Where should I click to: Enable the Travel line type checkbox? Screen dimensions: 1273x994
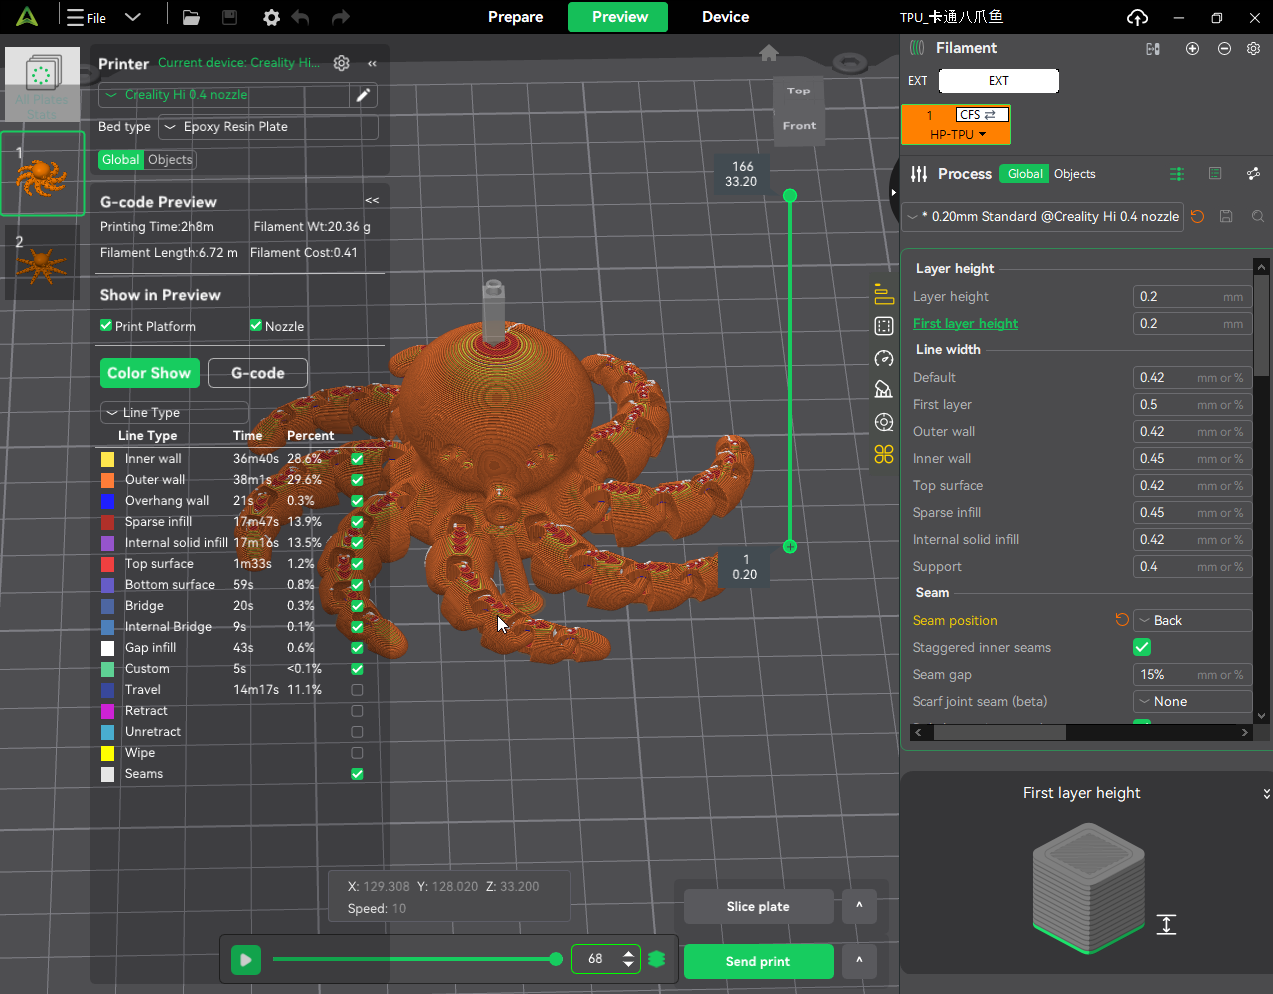click(x=357, y=690)
